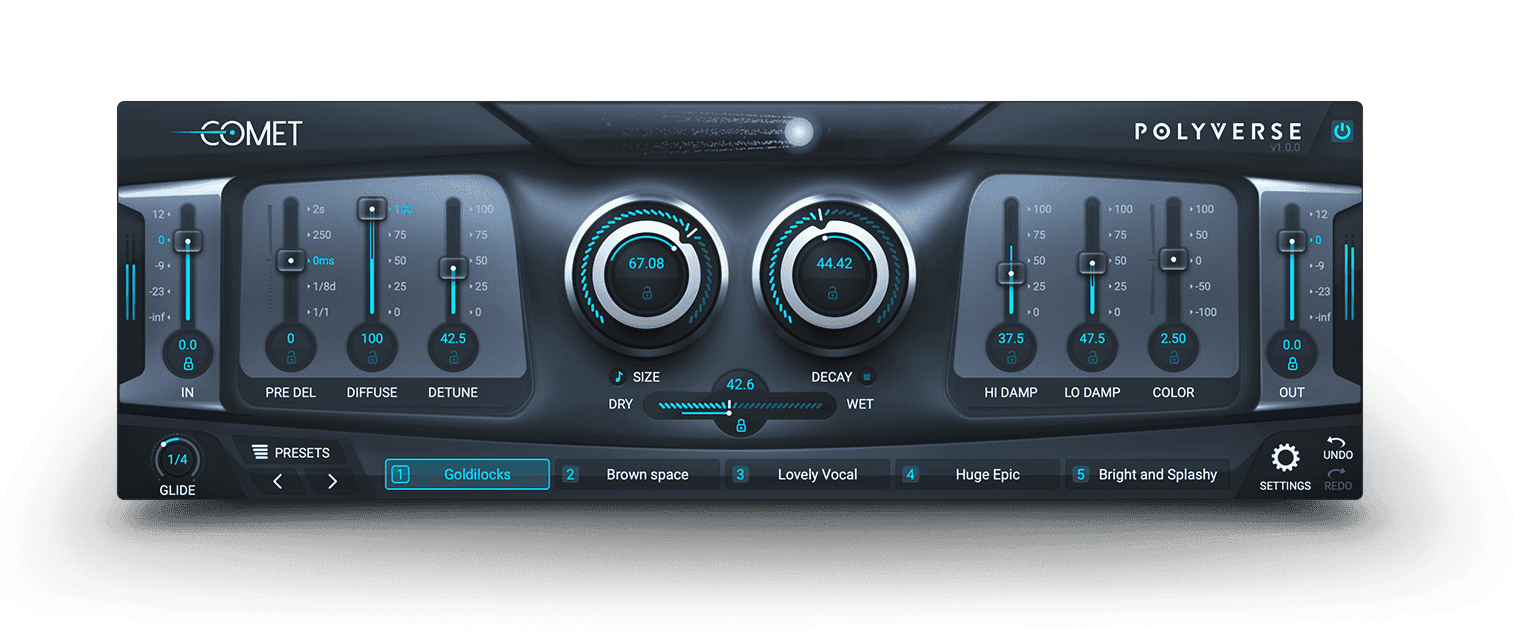Toggle the lock under the Size knob
The width and height of the screenshot is (1522, 640).
pos(646,293)
